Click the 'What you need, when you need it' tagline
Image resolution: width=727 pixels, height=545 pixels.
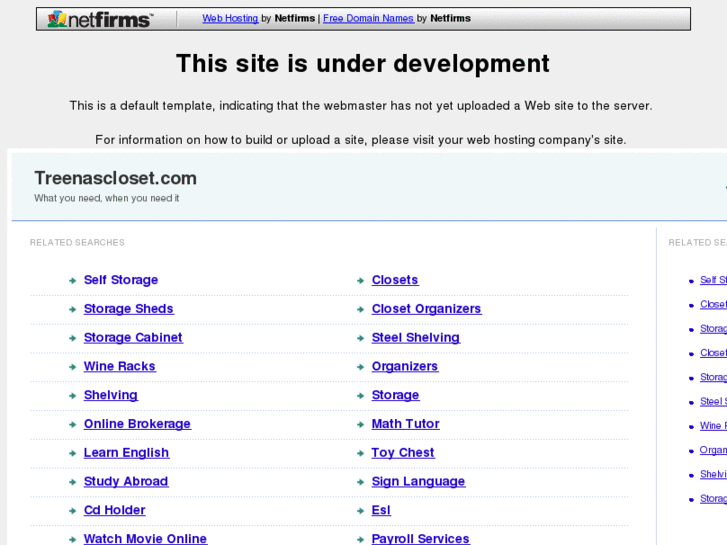107,198
